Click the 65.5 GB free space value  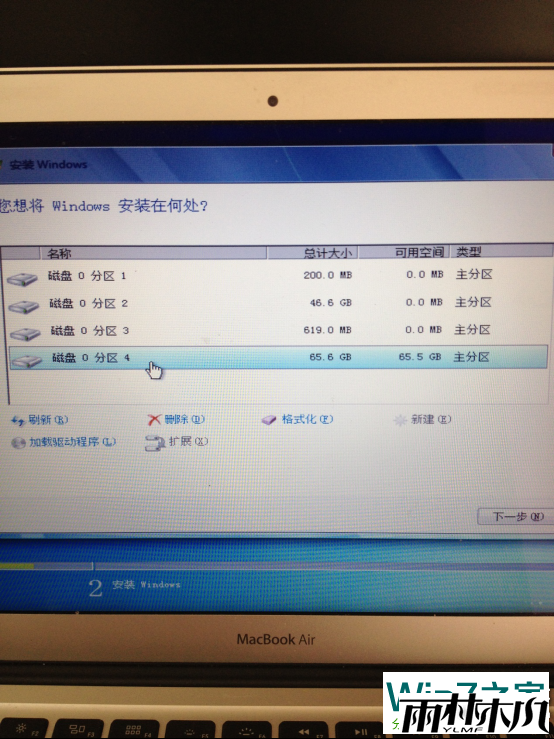click(420, 357)
